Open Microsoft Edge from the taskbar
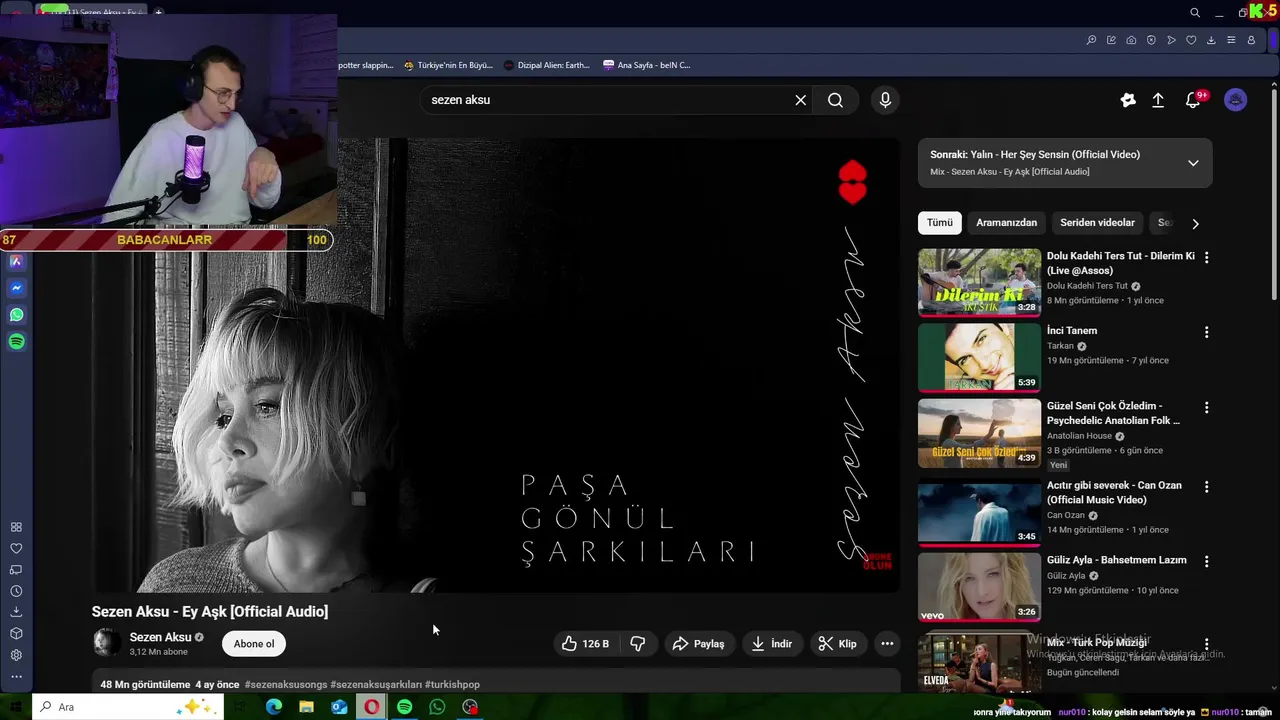Viewport: 1280px width, 720px height. tap(273, 707)
